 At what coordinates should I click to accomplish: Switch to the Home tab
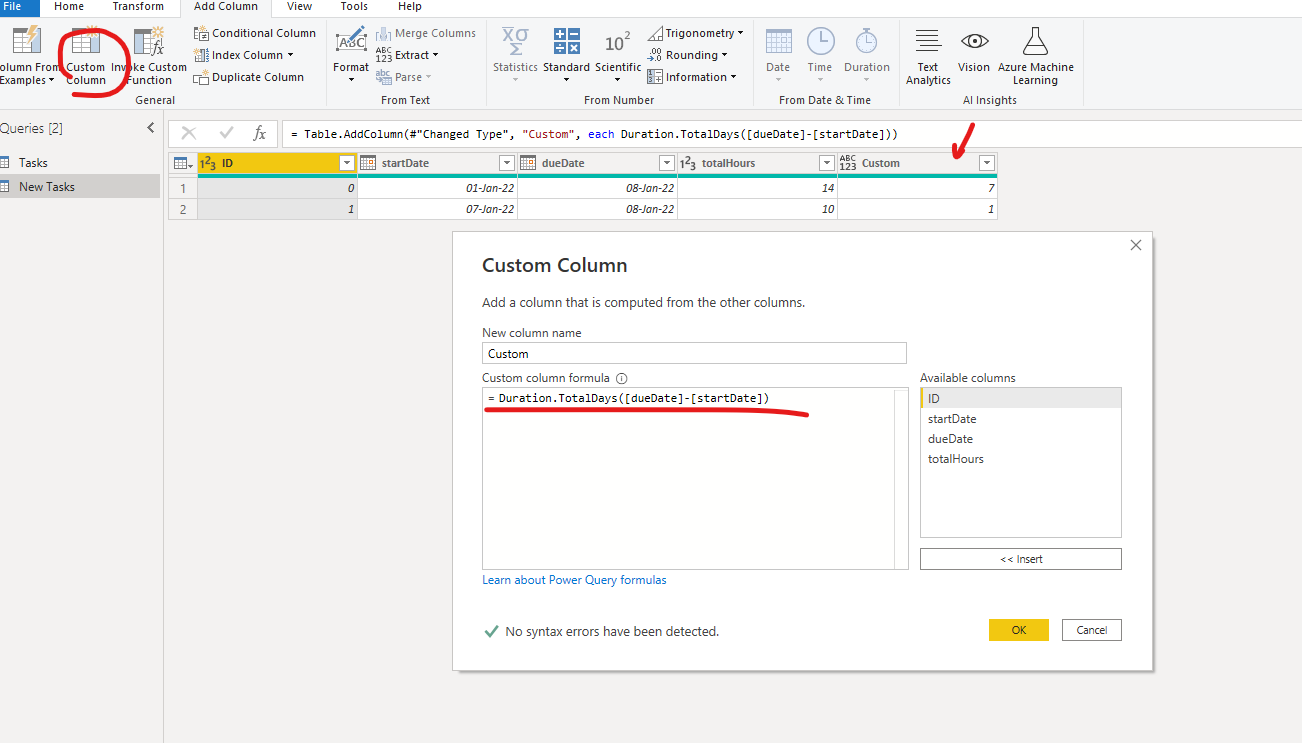coord(69,7)
